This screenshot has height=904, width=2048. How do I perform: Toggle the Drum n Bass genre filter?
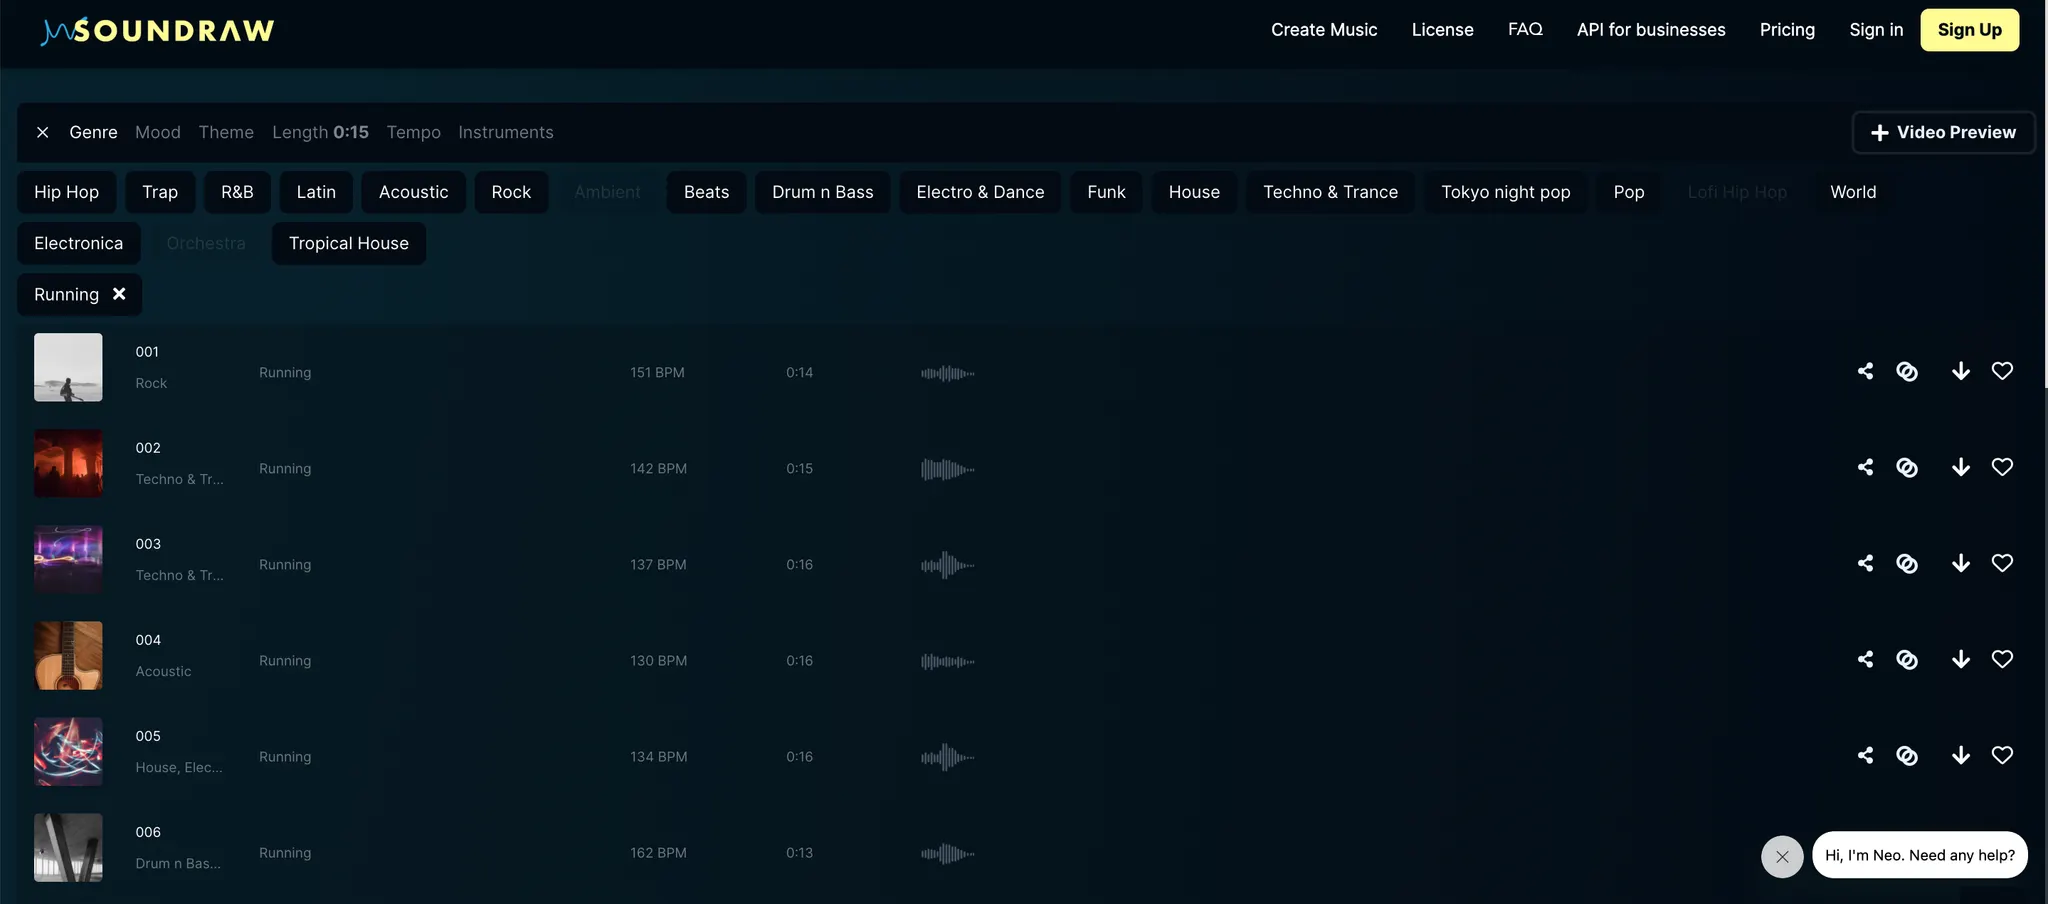click(823, 192)
